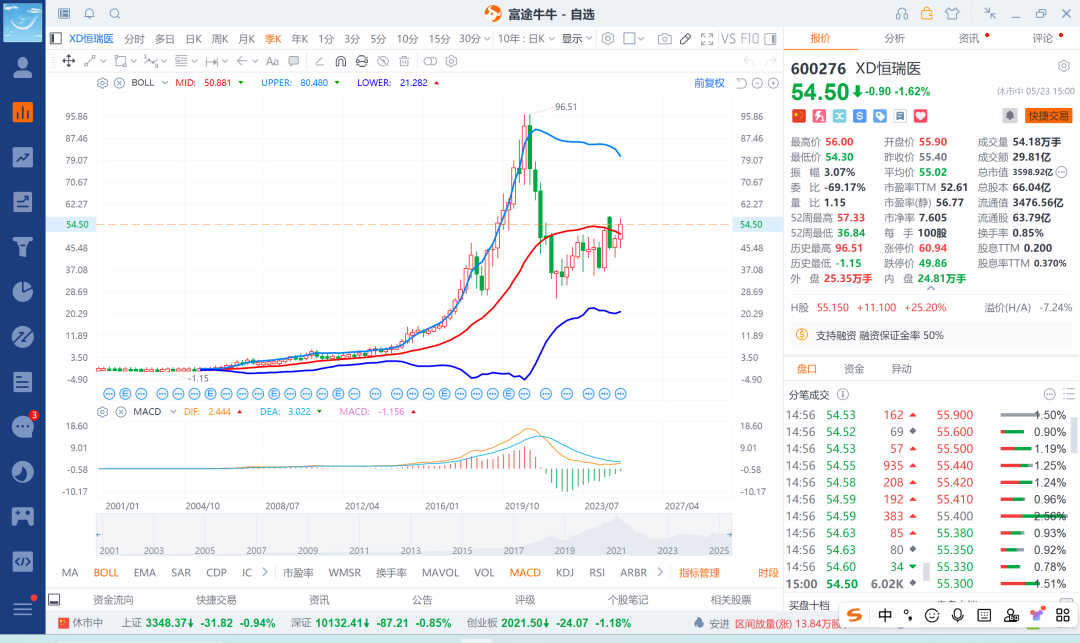Toggle the square checkbox in chart toolbar

(629, 39)
